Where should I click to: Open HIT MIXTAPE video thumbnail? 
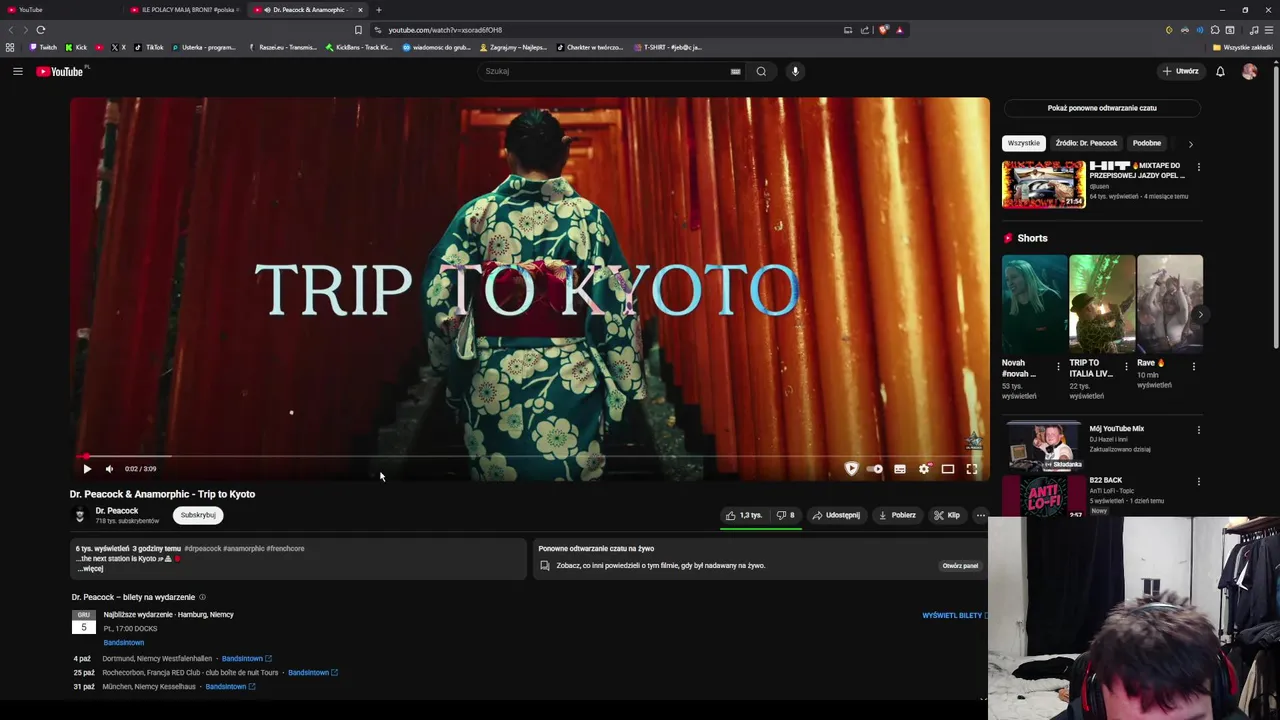pos(1043,184)
